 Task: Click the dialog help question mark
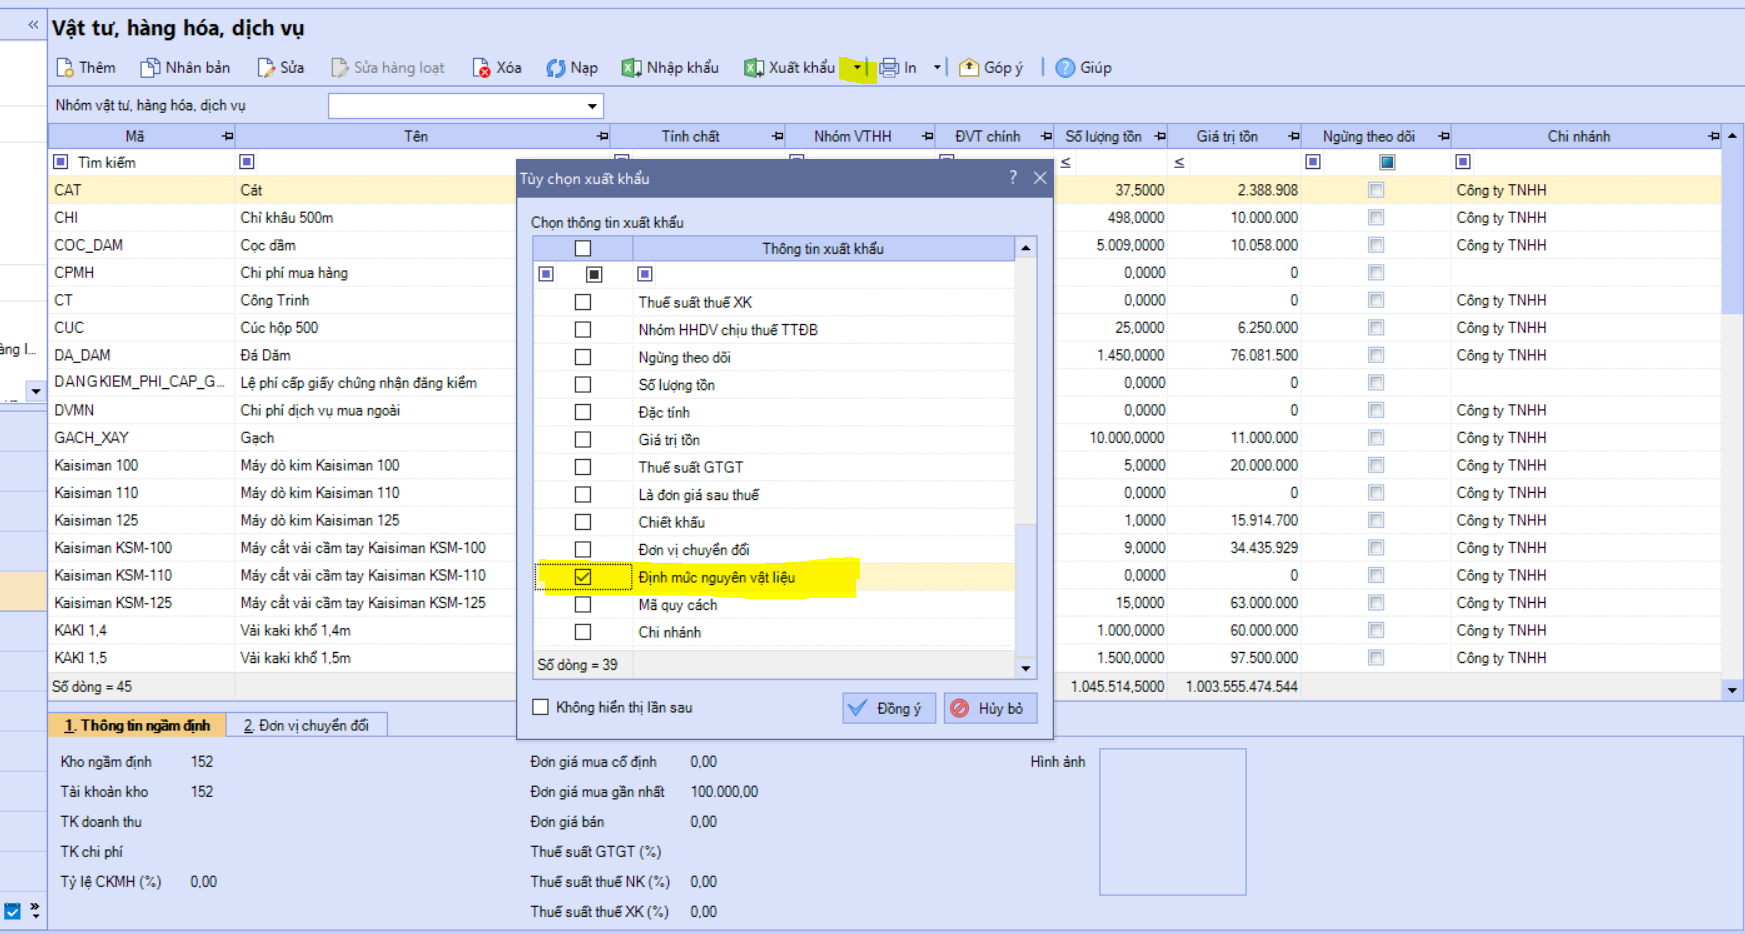[x=1013, y=177]
